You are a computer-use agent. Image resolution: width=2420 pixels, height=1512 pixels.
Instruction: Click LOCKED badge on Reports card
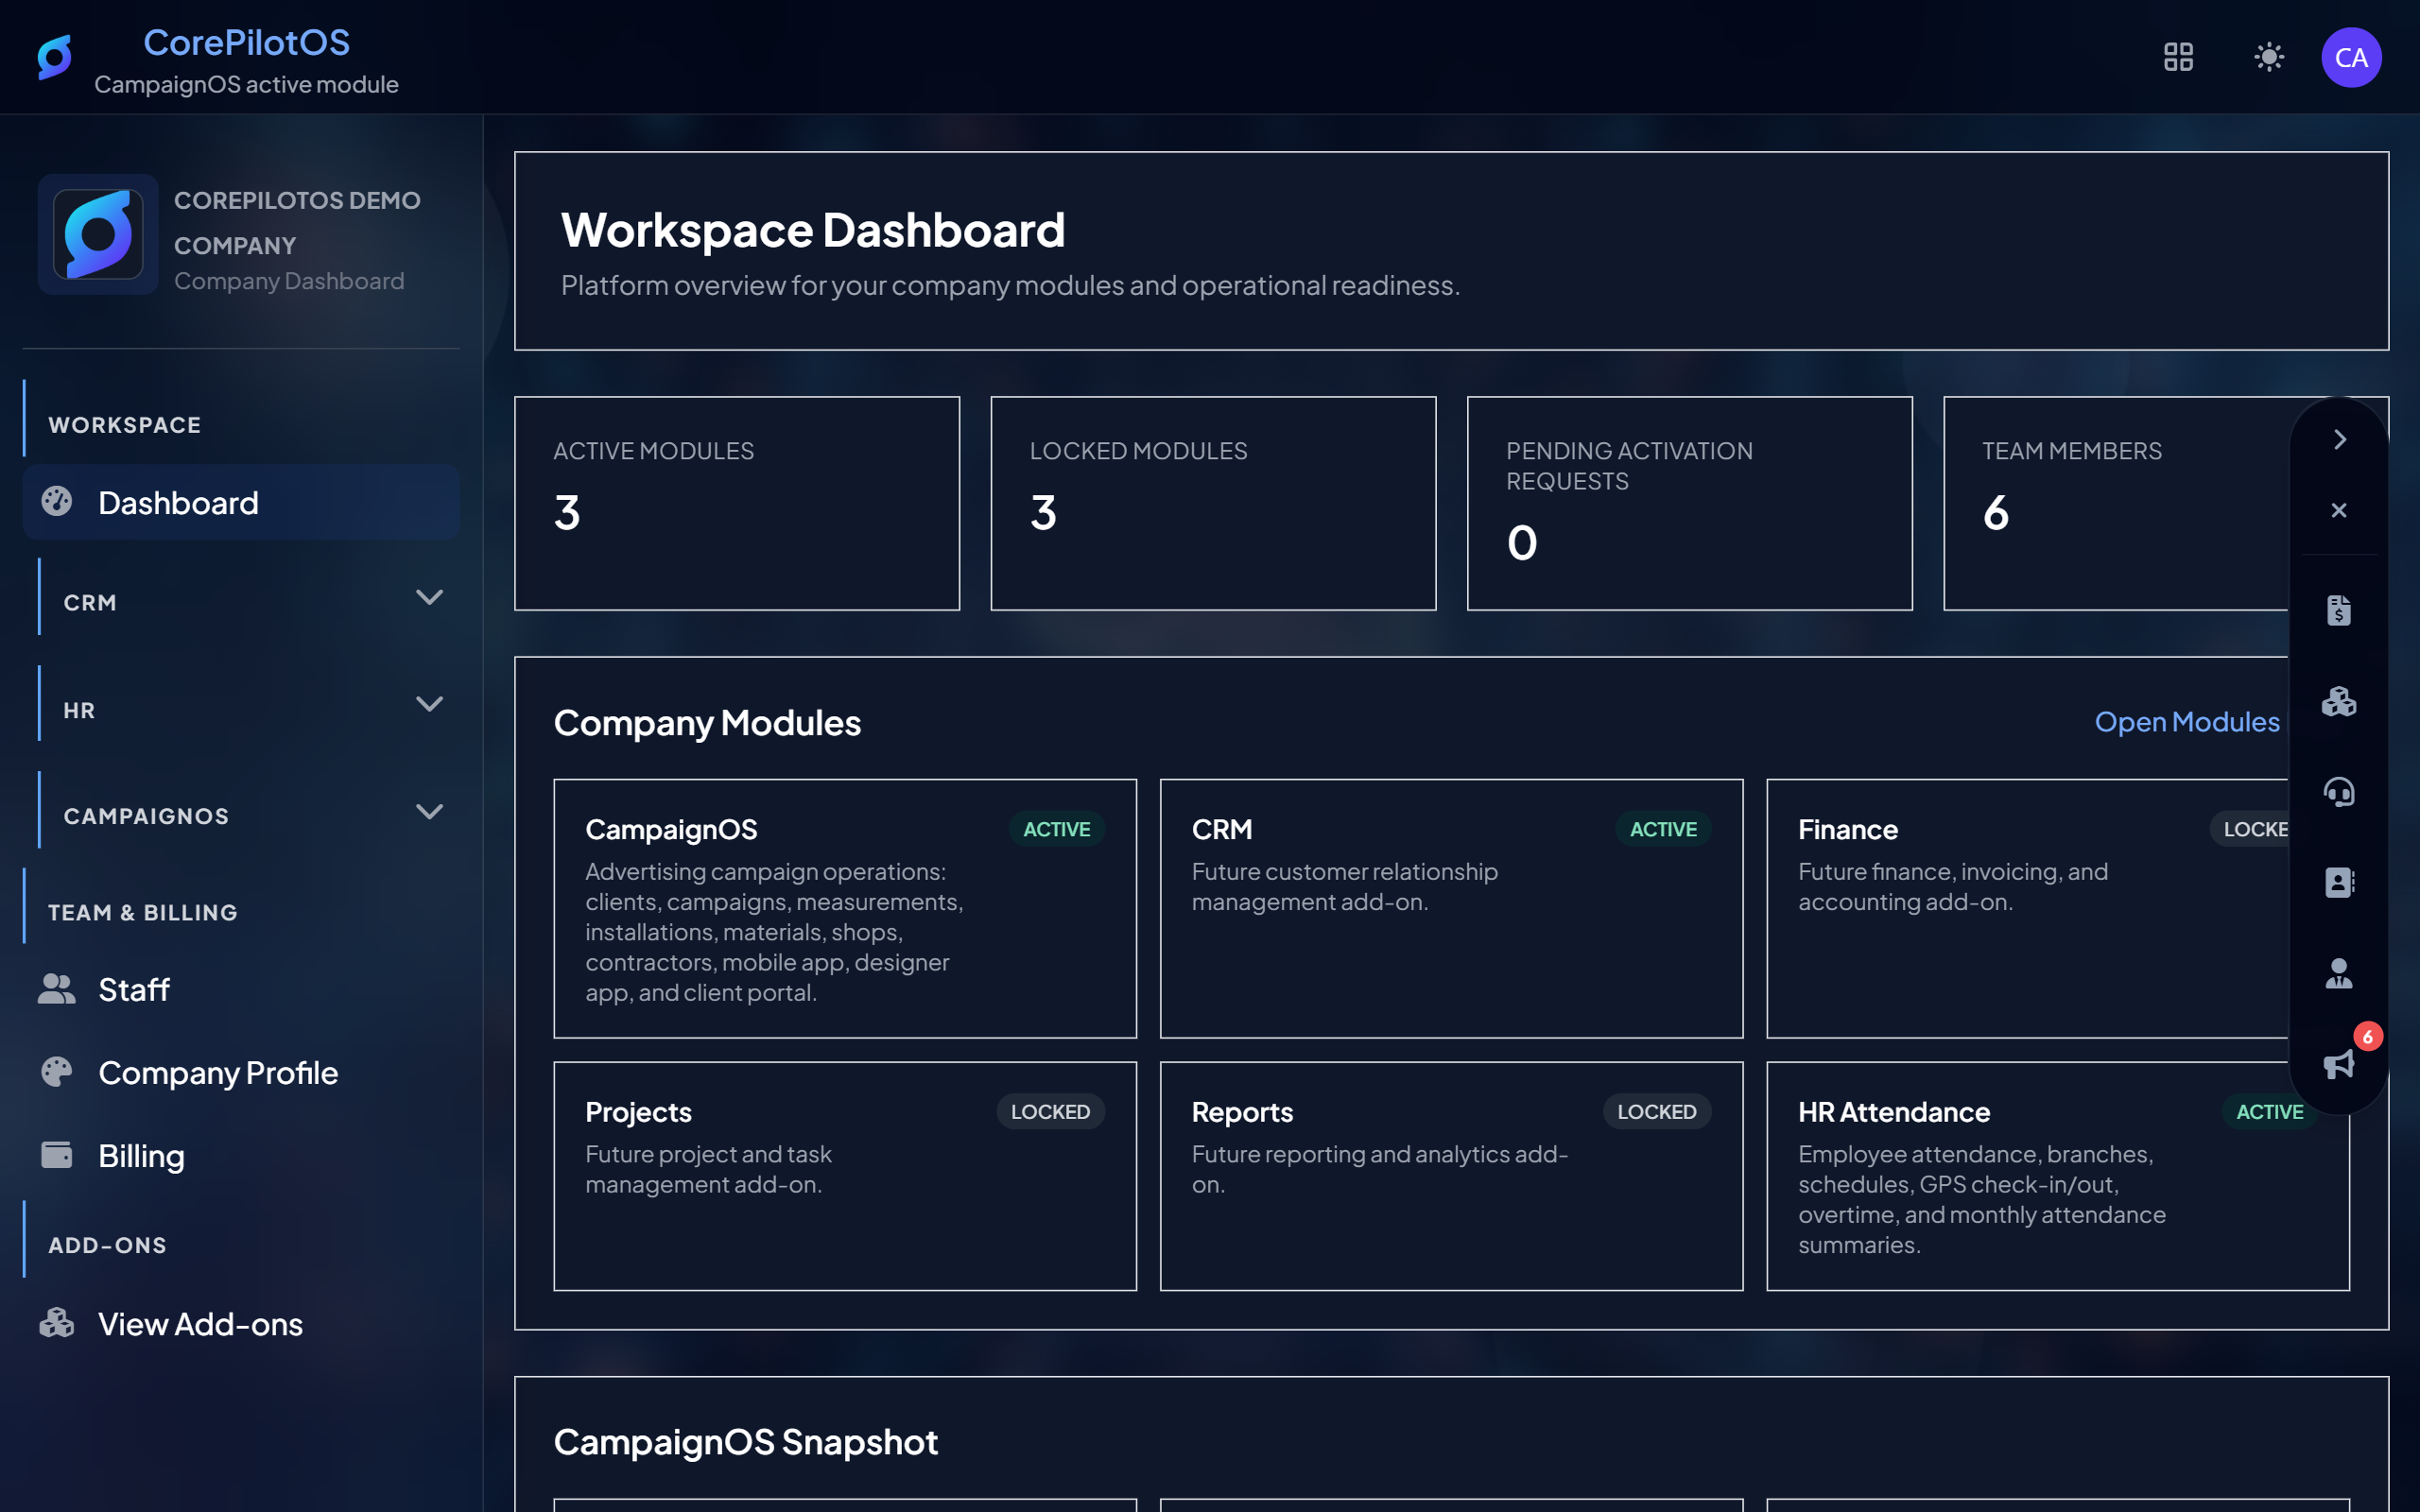tap(1657, 1112)
